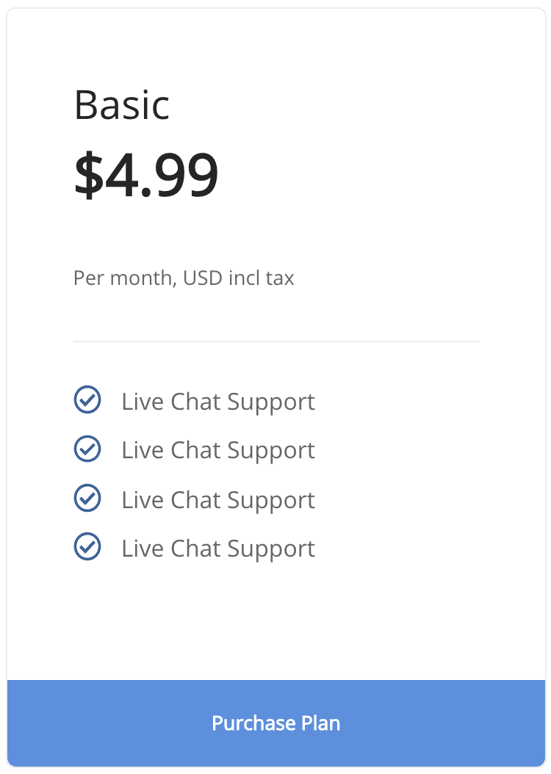Click the first Live Chat Support checkmark icon
The height and width of the screenshot is (774, 551).
(x=87, y=399)
